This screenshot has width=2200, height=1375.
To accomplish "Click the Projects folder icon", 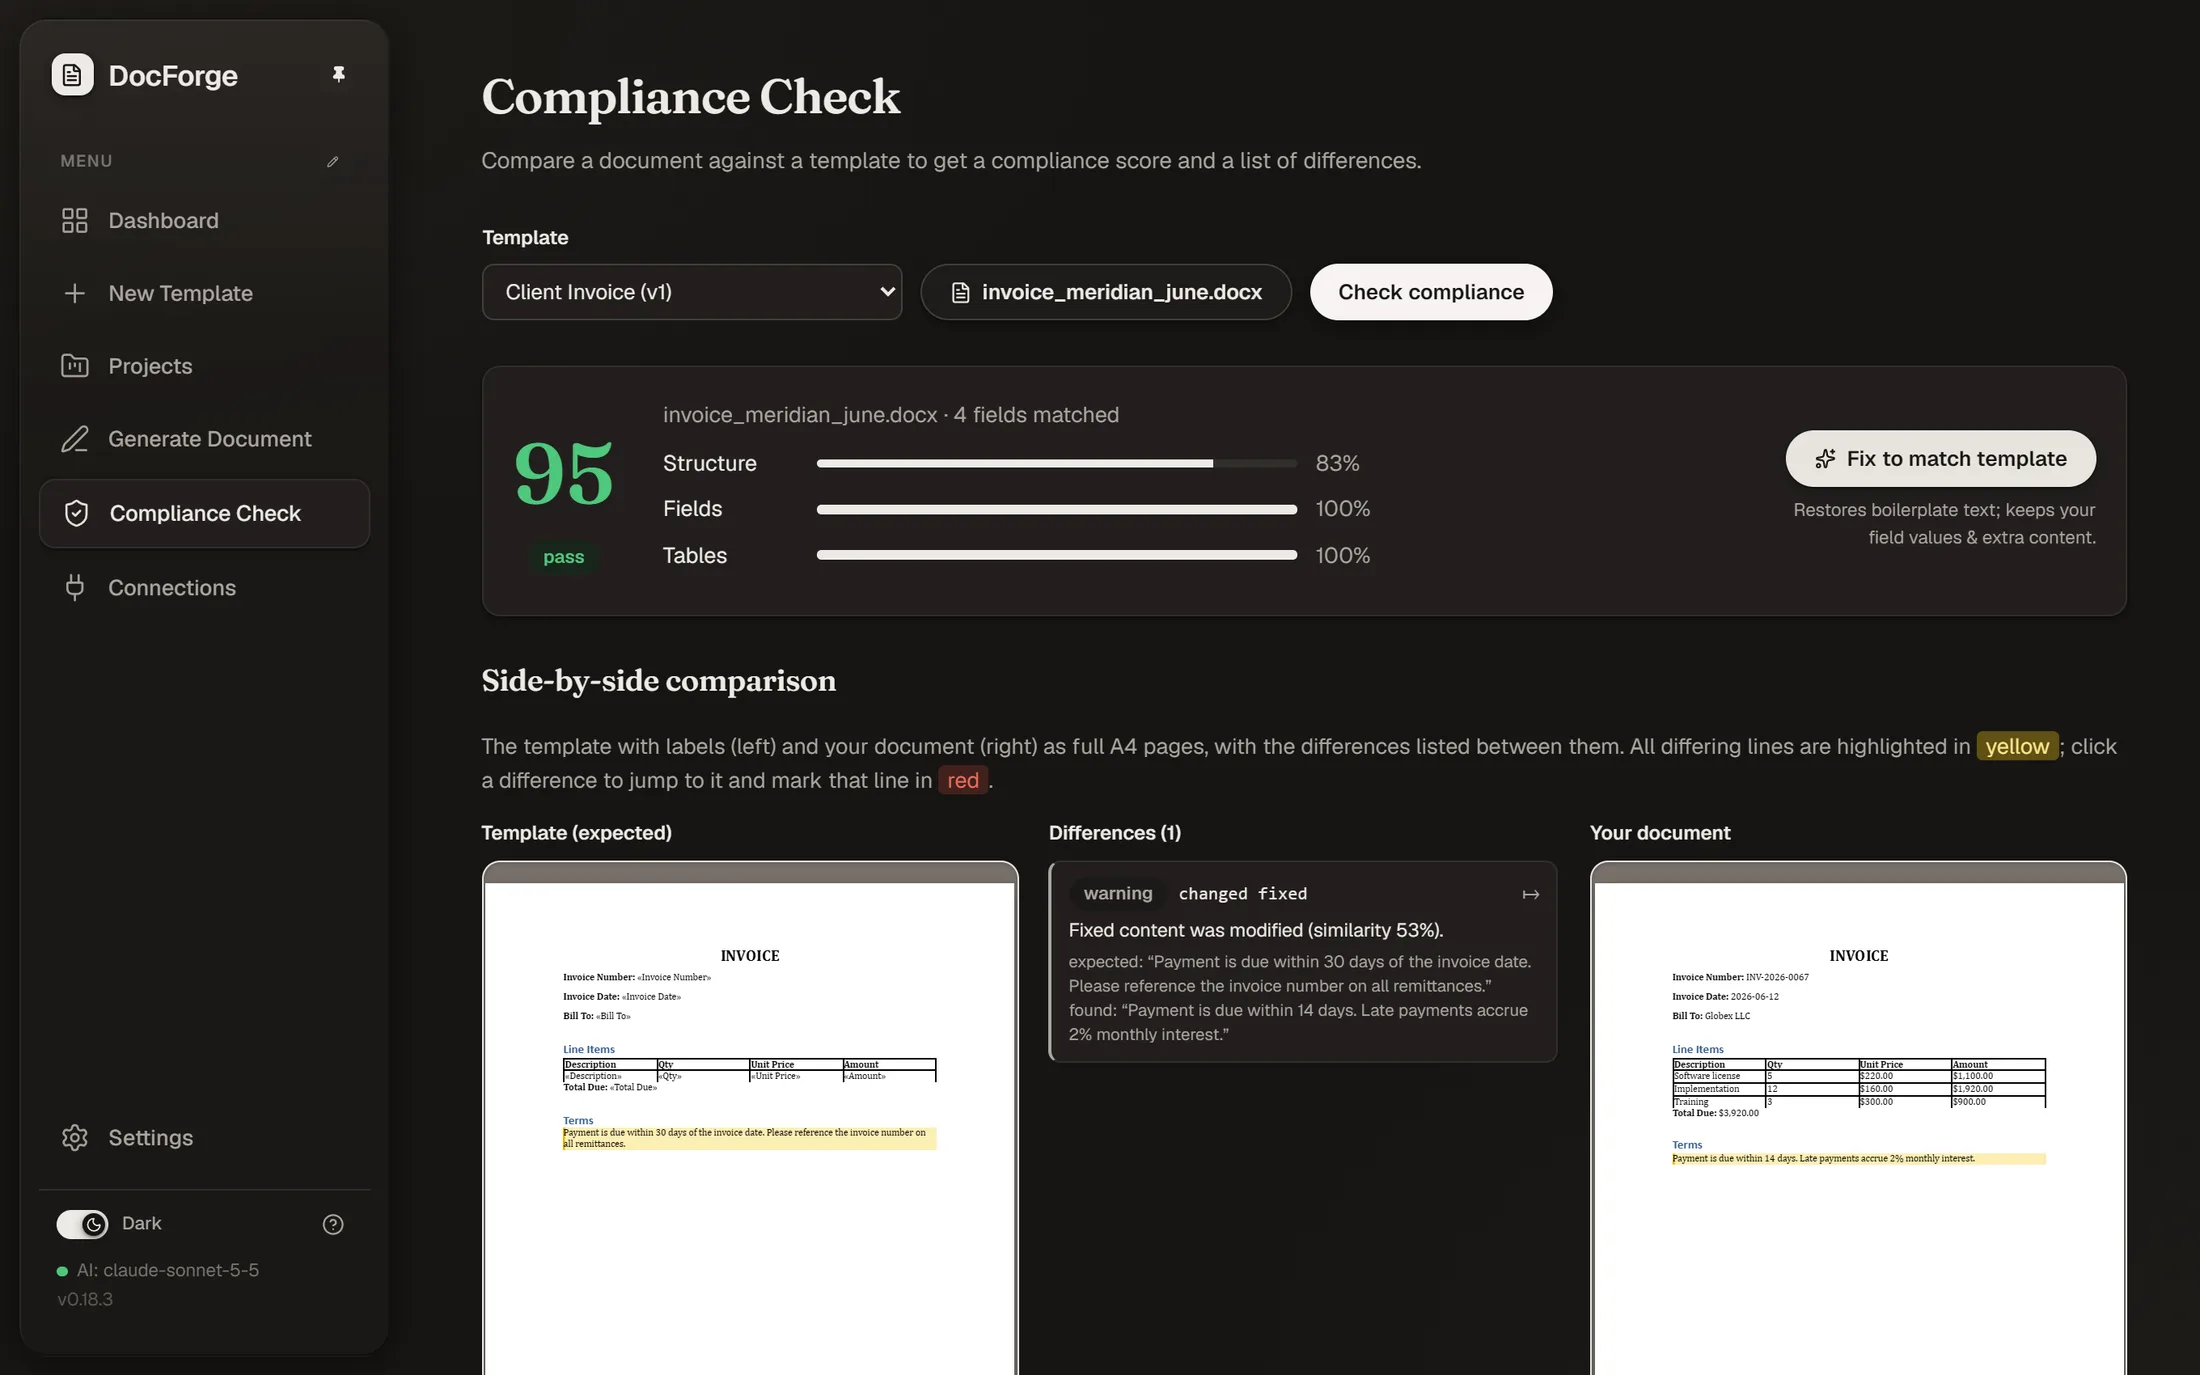I will (x=75, y=366).
